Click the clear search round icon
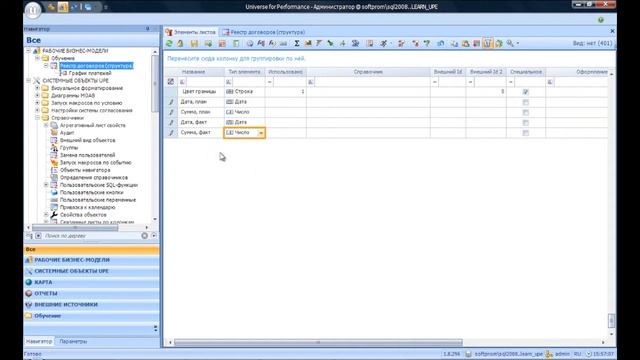640x360 pixels. (x=144, y=236)
